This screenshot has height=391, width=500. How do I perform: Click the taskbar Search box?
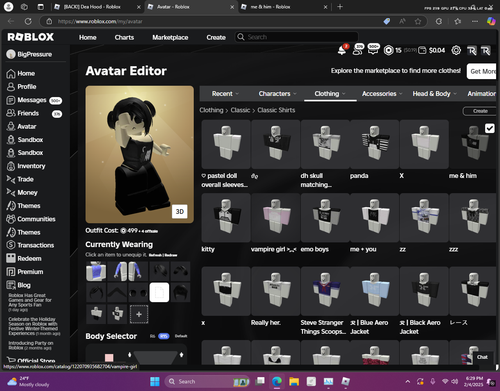[207, 381]
